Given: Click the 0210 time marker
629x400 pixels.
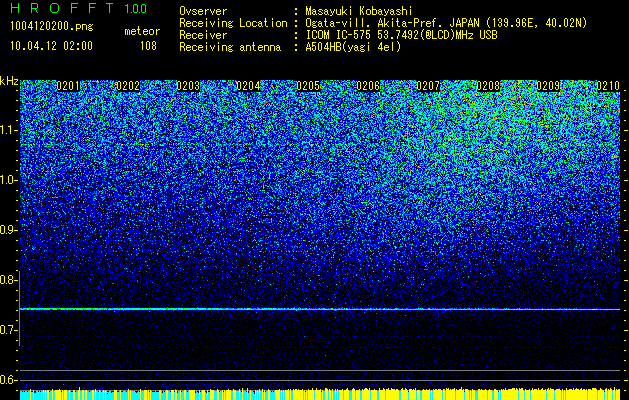Looking at the screenshot, I should (608, 86).
